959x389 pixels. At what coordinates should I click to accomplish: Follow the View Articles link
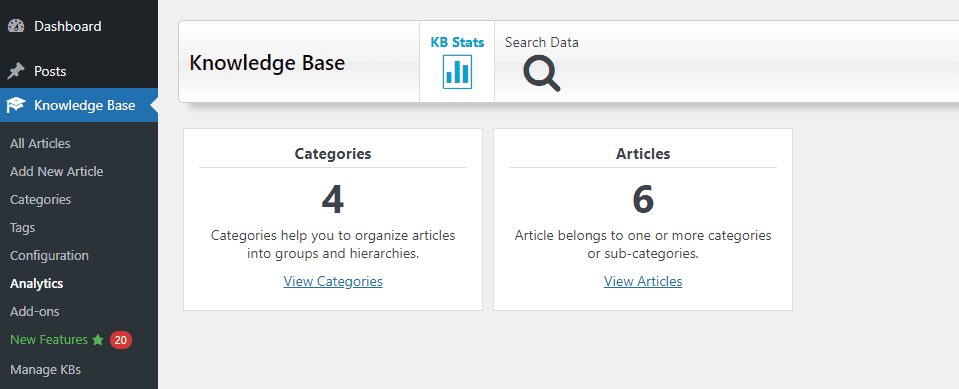pyautogui.click(x=643, y=281)
